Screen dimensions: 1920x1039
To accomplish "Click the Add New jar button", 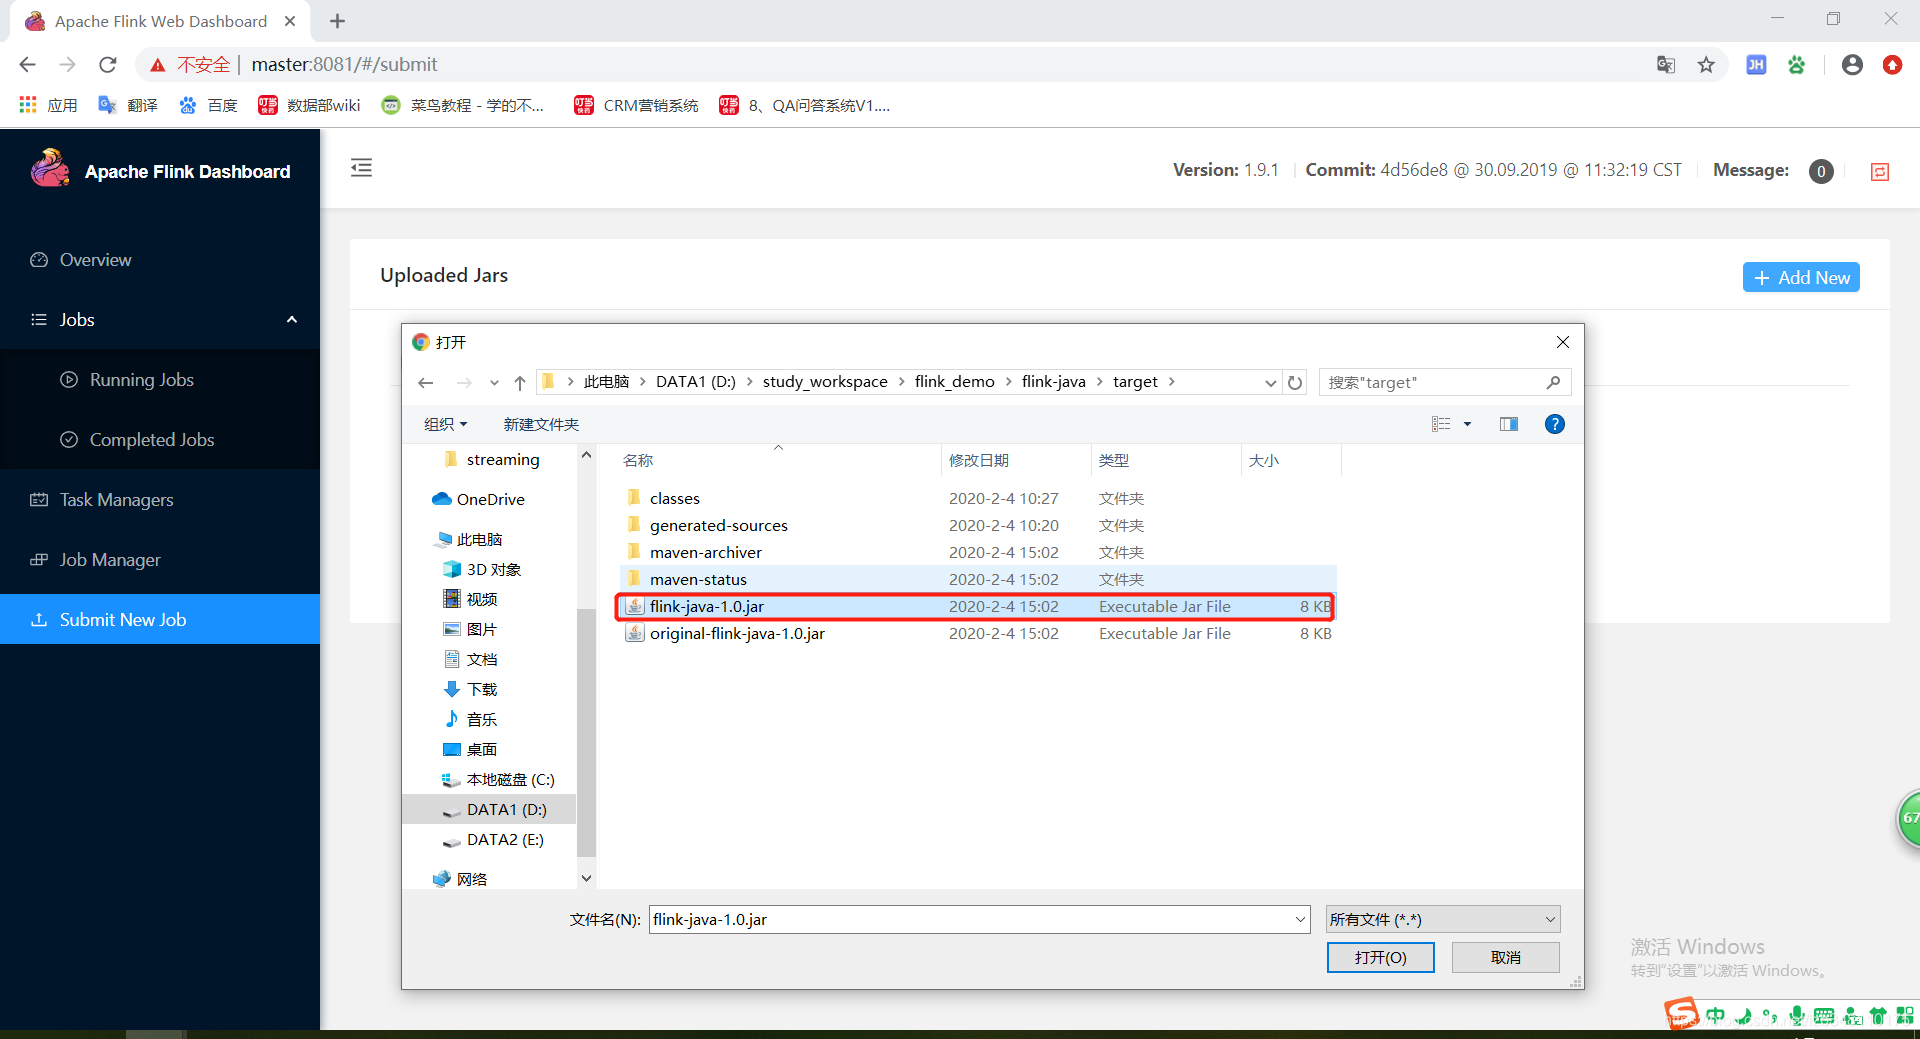I will 1801,278.
